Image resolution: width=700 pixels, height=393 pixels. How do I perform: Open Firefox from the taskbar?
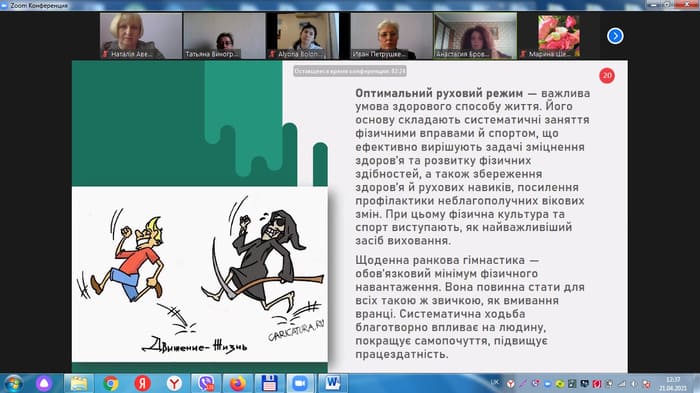238,383
